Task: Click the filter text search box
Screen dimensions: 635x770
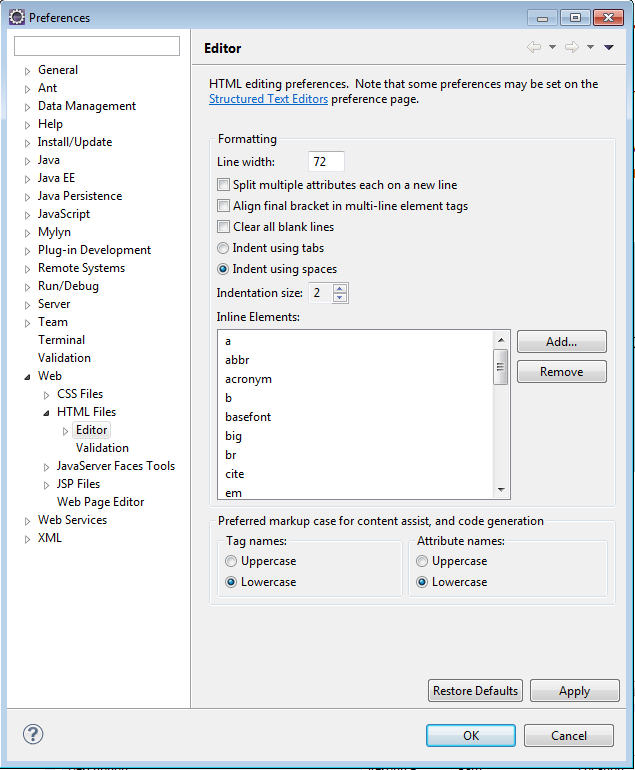Action: [97, 46]
